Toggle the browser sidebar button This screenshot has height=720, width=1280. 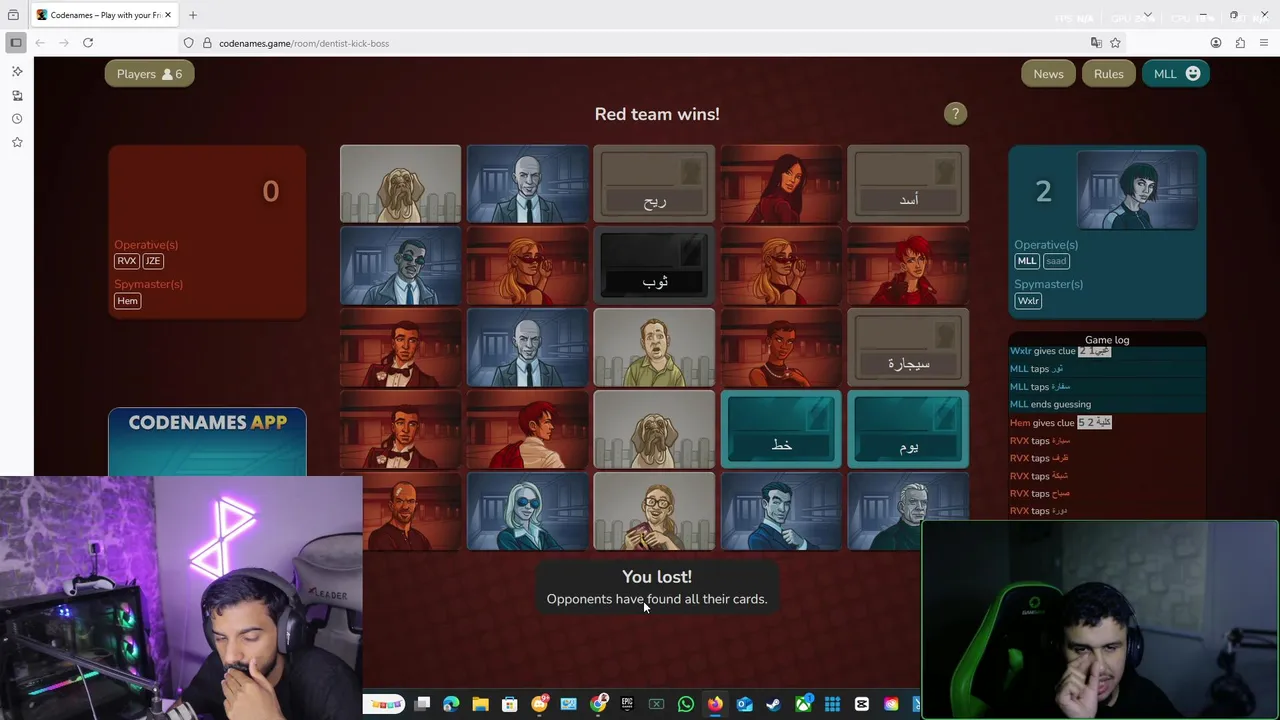16,43
